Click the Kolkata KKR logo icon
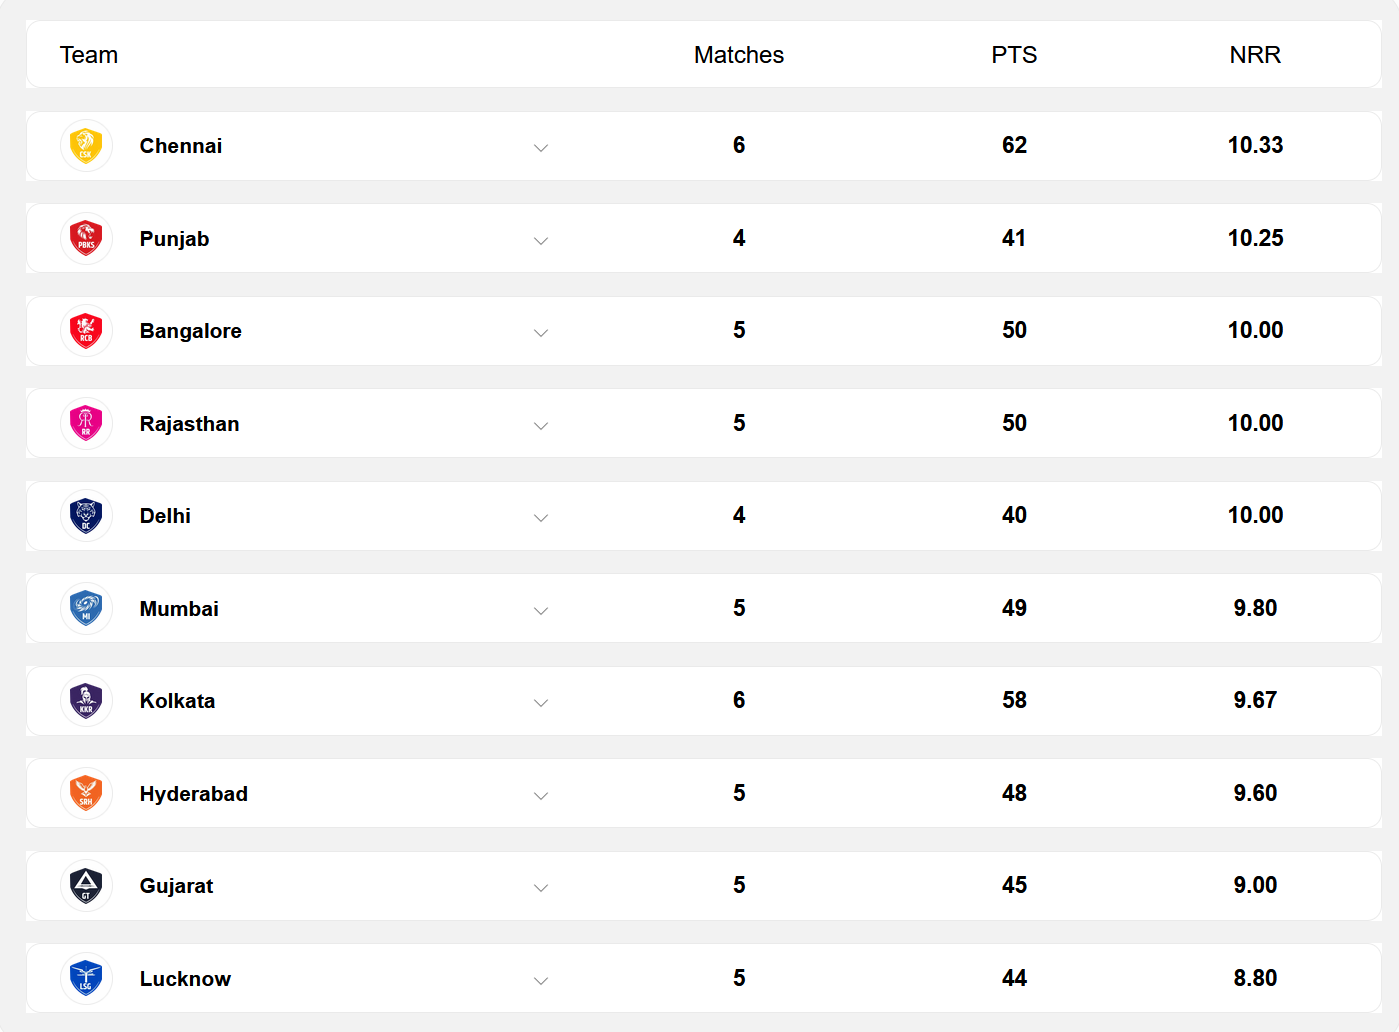This screenshot has width=1399, height=1032. [x=86, y=701]
